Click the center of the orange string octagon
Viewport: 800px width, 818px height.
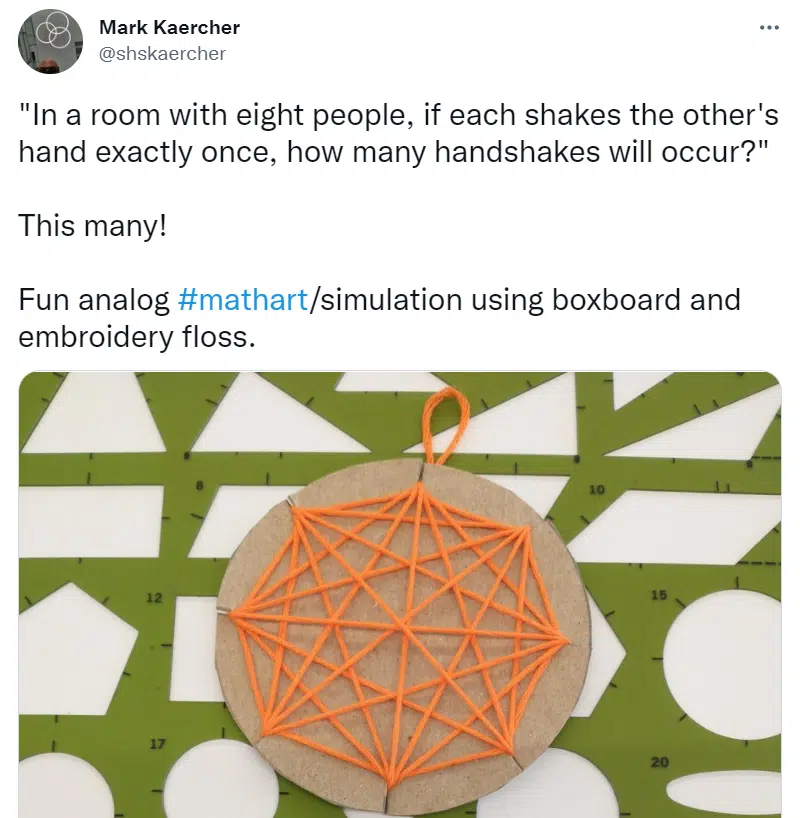point(402,630)
